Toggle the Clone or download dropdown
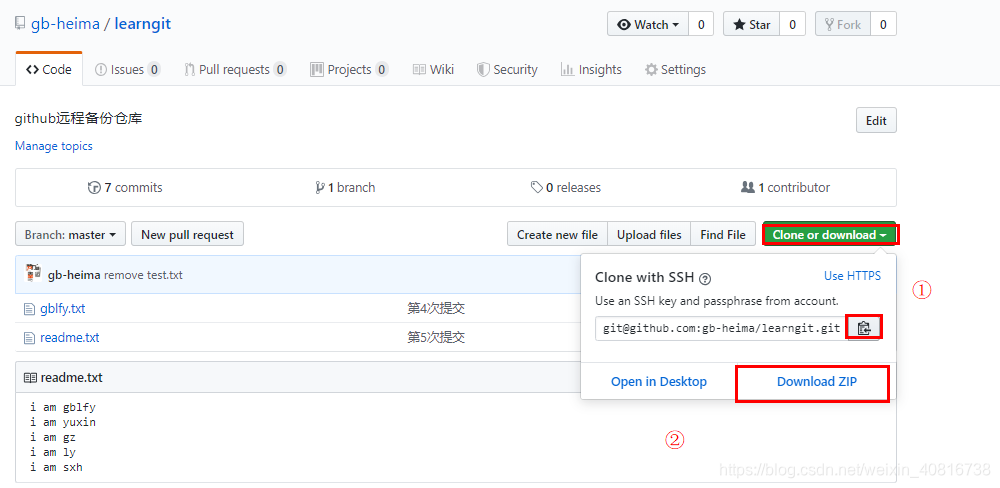The width and height of the screenshot is (1000, 488). (830, 235)
